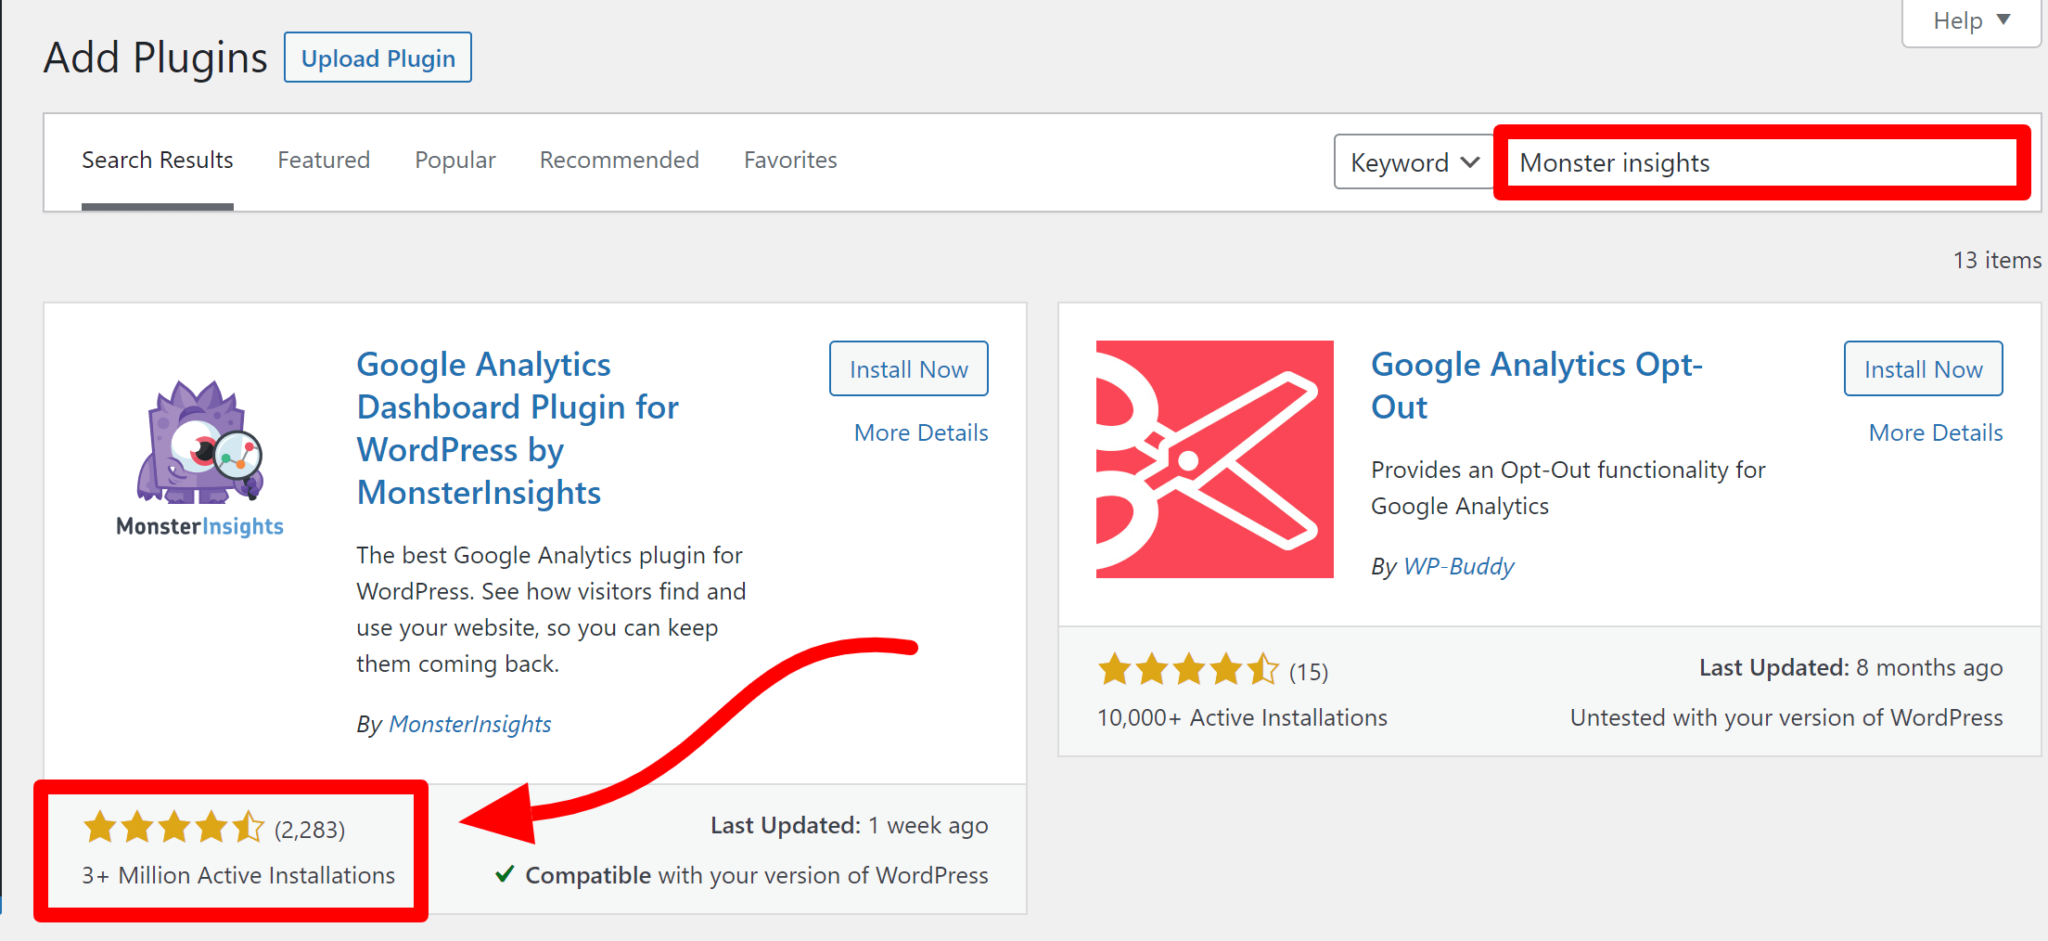This screenshot has height=941, width=2048.
Task: Open the MonsterInsights author link
Action: point(469,724)
